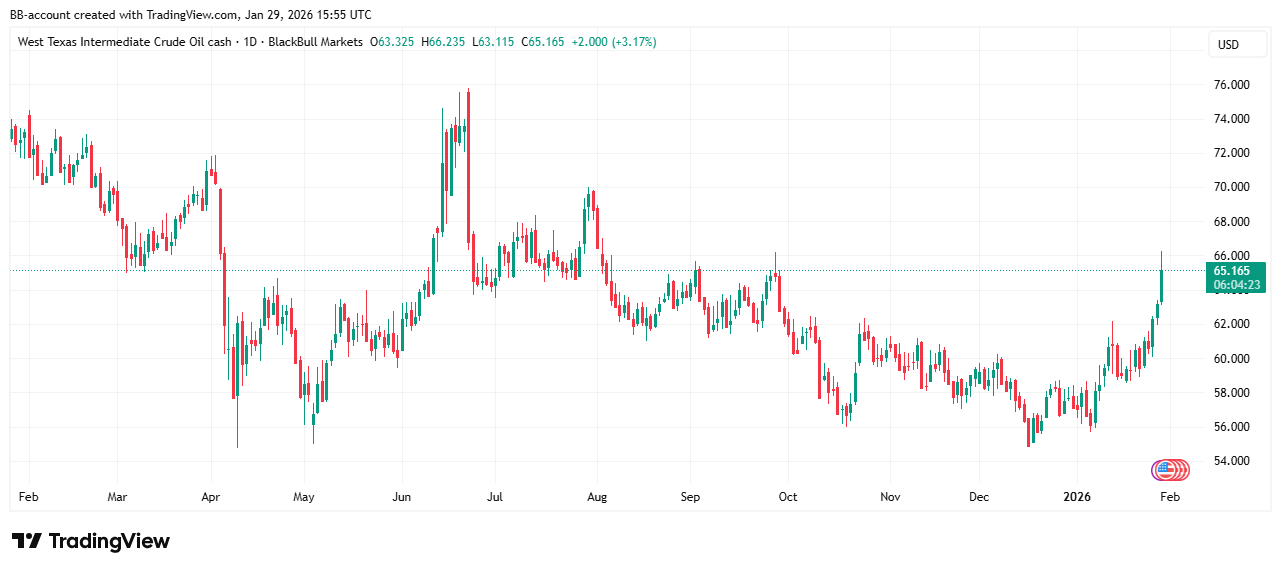Click the 70.000 price axis label

pos(1230,187)
